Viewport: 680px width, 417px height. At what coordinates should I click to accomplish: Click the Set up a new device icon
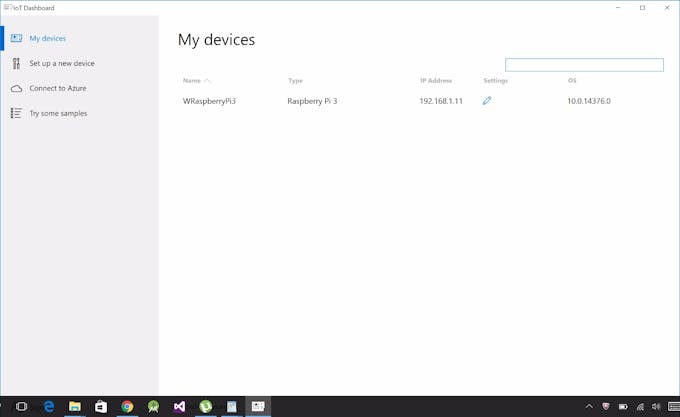(x=16, y=63)
